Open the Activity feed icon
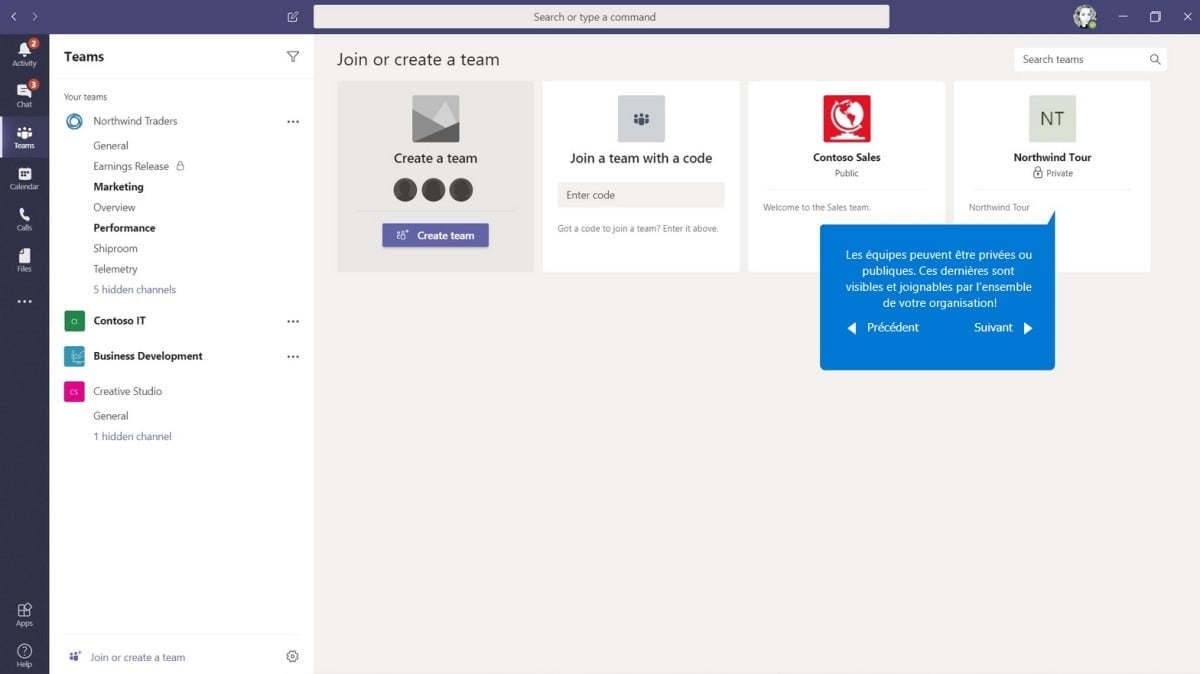 point(24,54)
